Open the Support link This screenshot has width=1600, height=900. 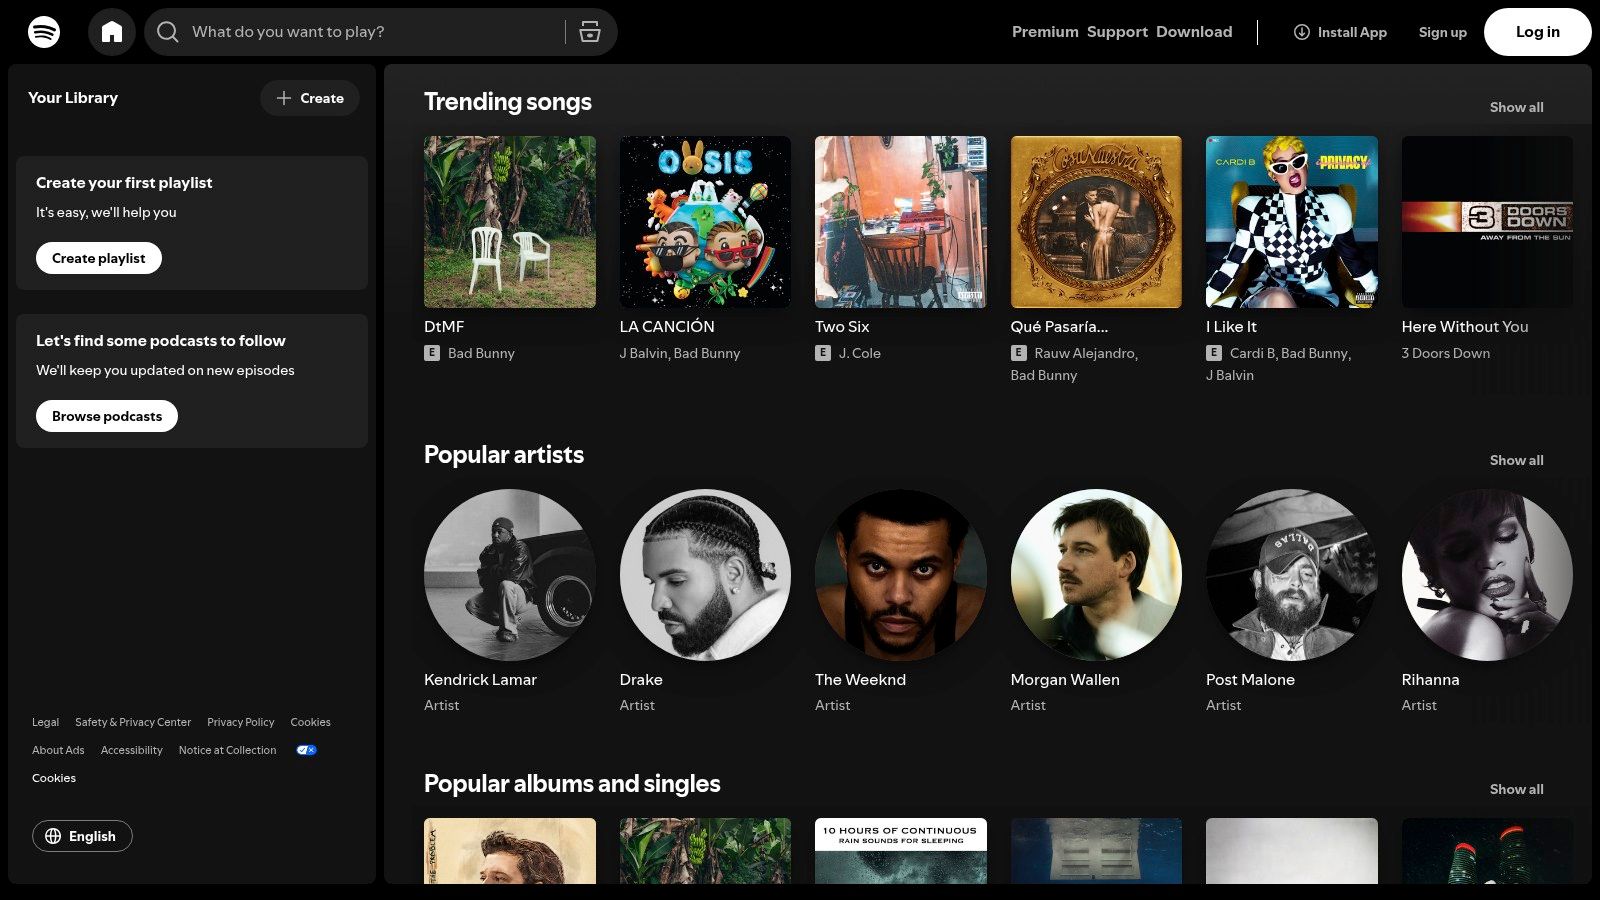click(x=1117, y=32)
